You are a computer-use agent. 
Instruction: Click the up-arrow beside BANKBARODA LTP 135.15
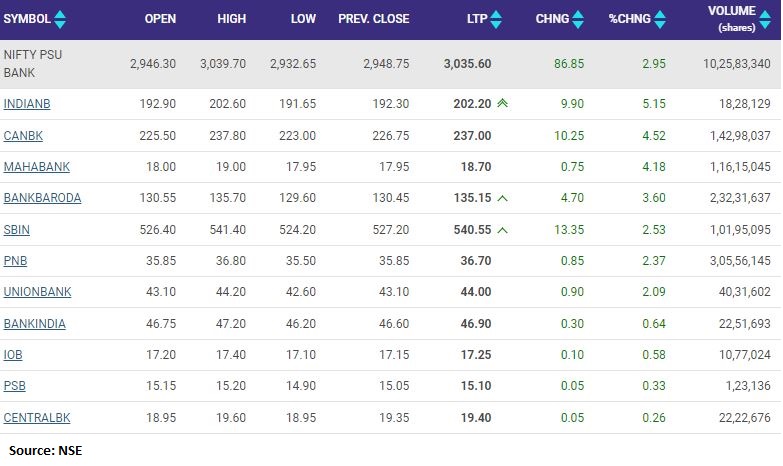[x=502, y=198]
